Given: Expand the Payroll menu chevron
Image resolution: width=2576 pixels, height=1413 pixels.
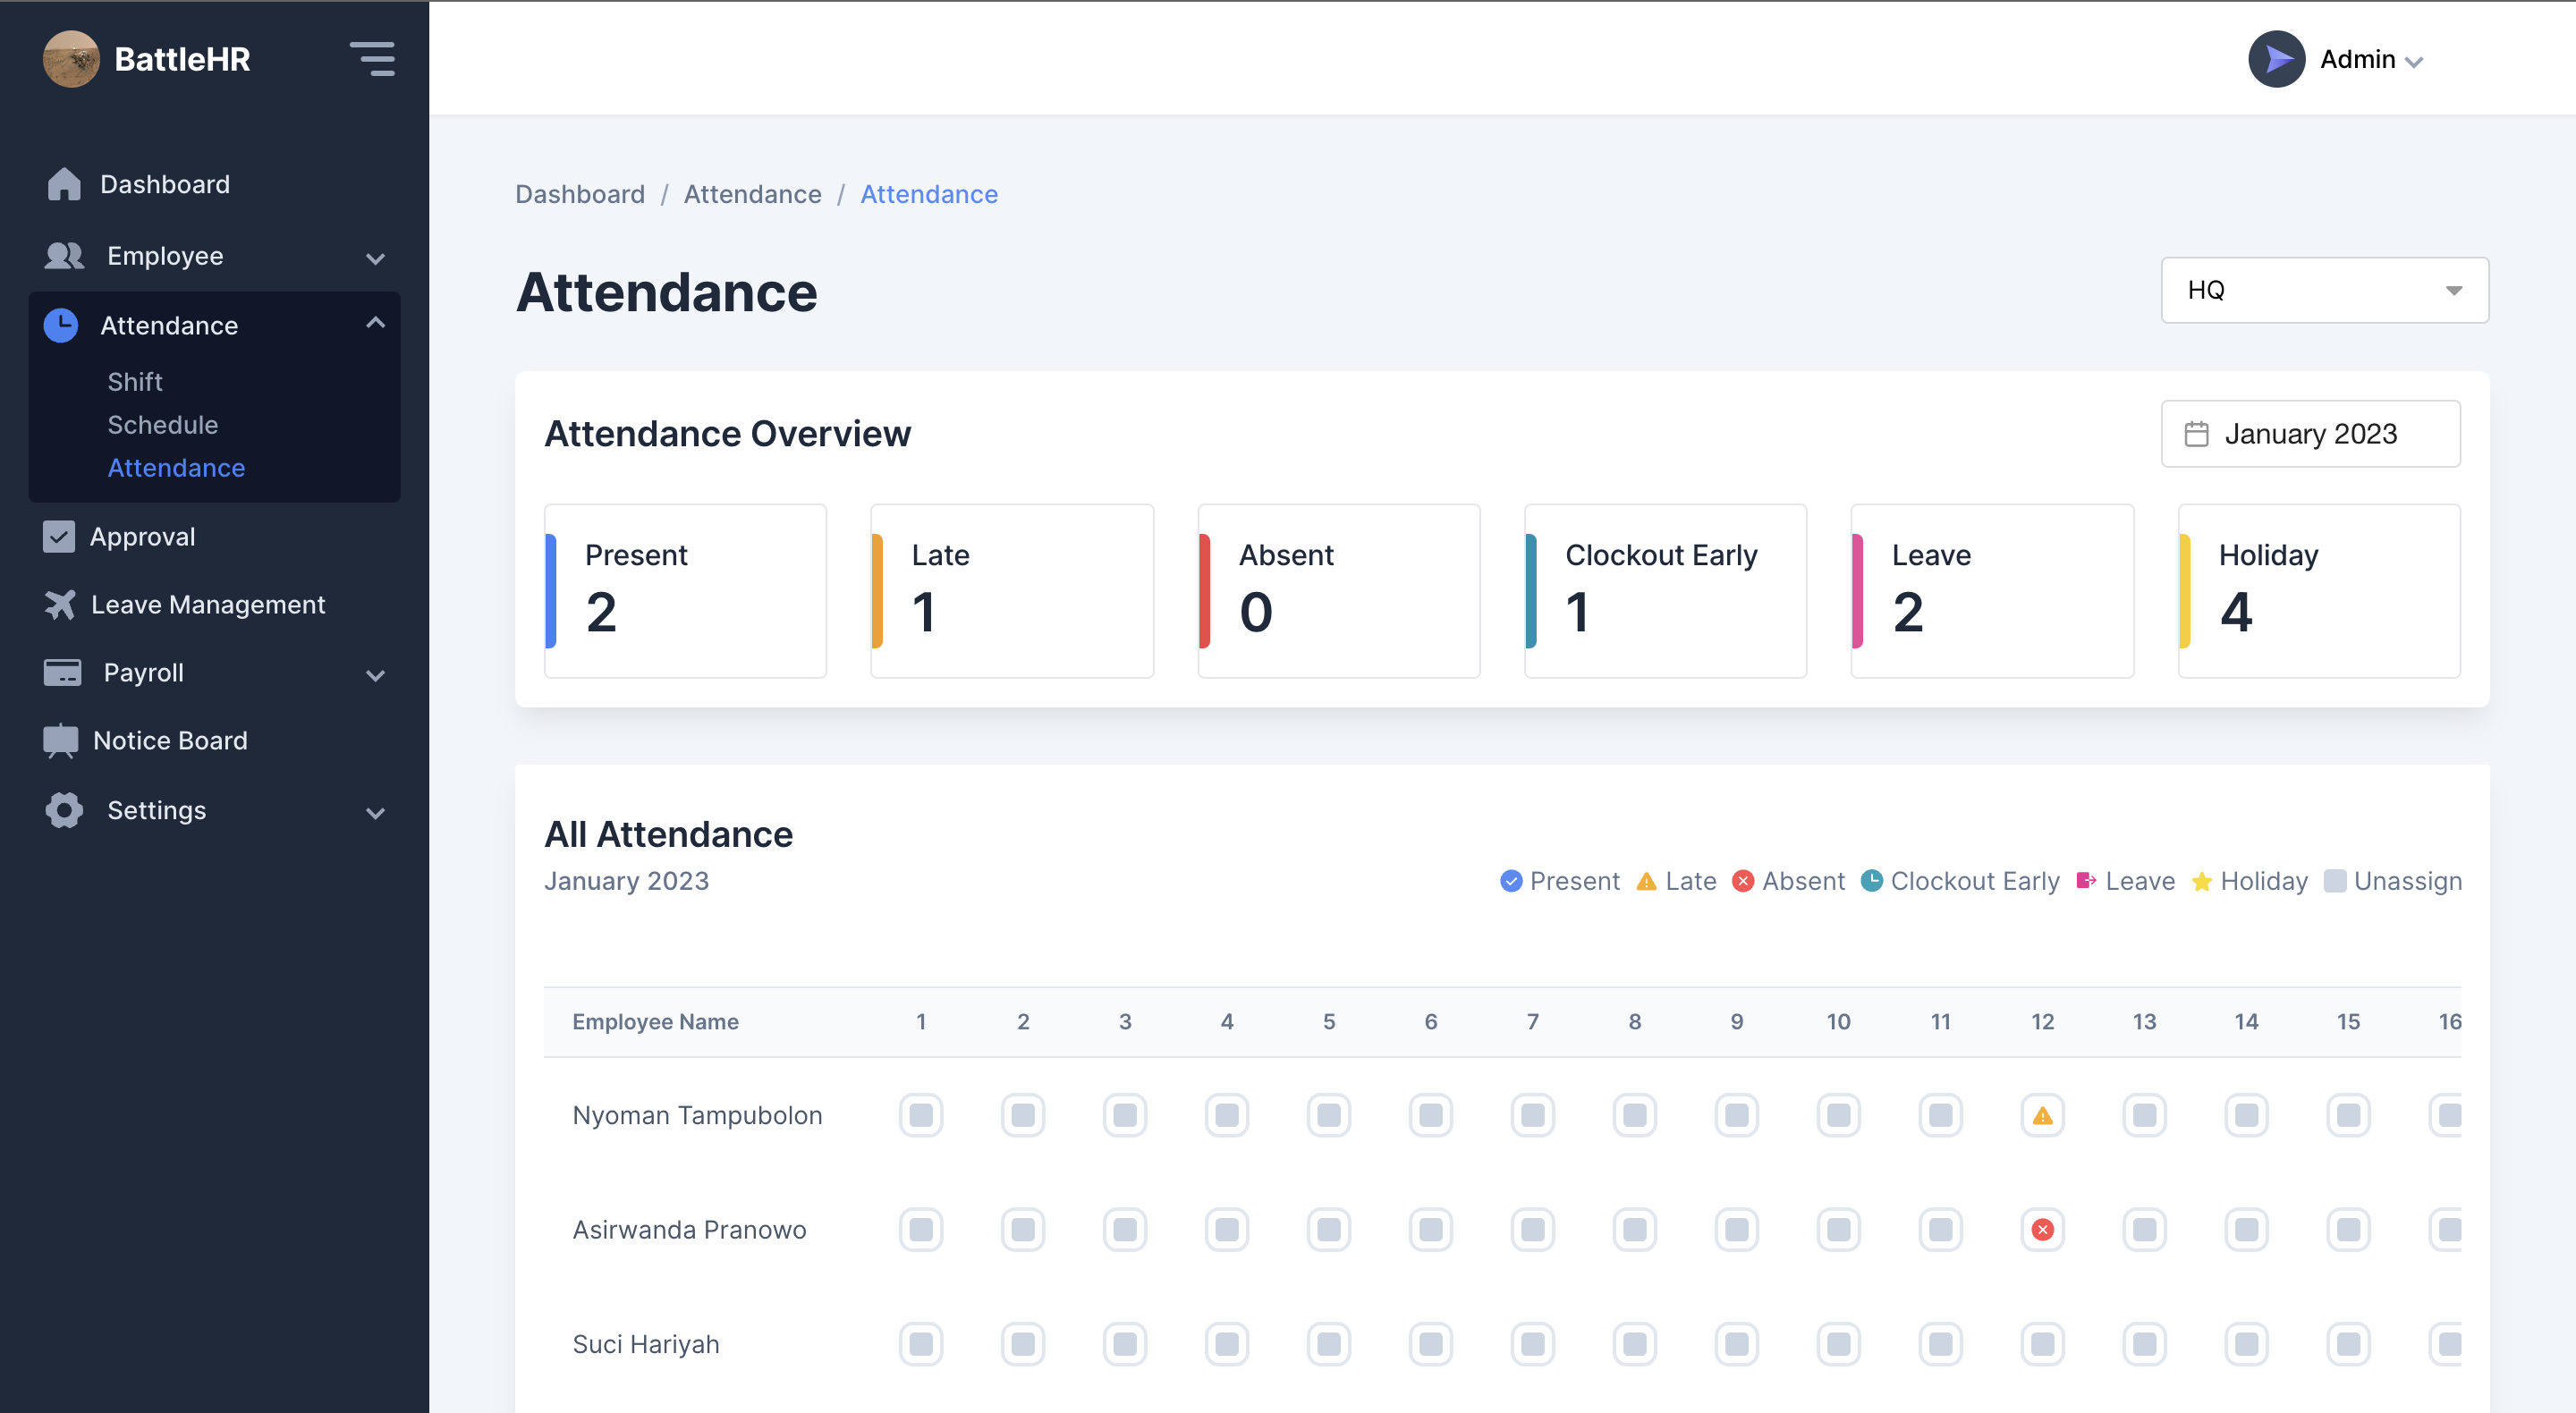Looking at the screenshot, I should tap(375, 675).
